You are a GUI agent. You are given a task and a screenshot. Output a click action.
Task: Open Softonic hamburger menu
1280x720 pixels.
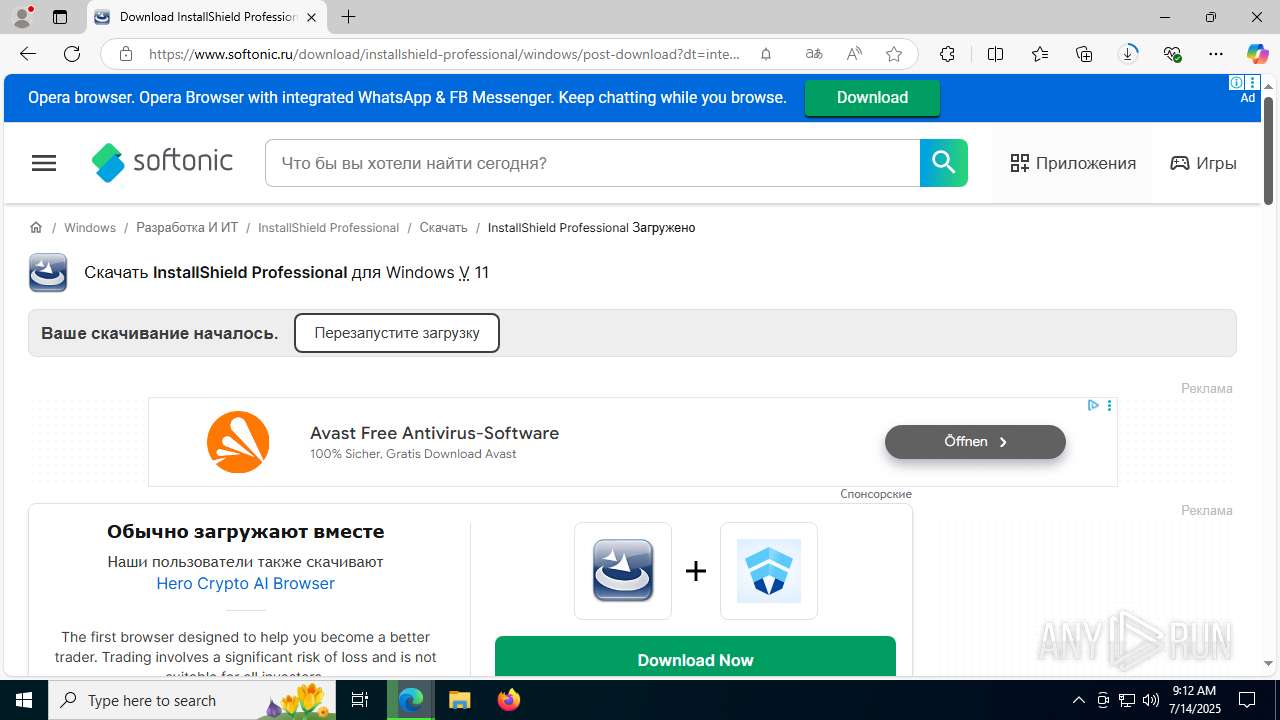tap(44, 163)
